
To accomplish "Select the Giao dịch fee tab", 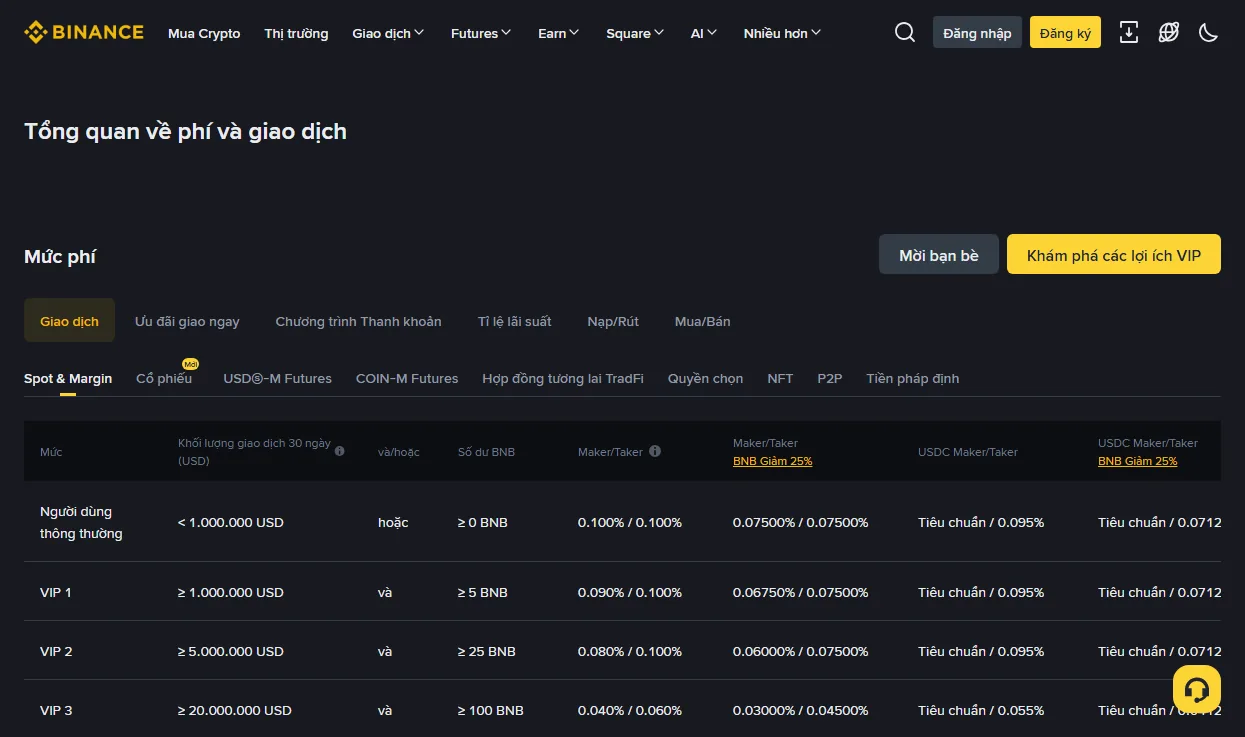I will tap(69, 321).
